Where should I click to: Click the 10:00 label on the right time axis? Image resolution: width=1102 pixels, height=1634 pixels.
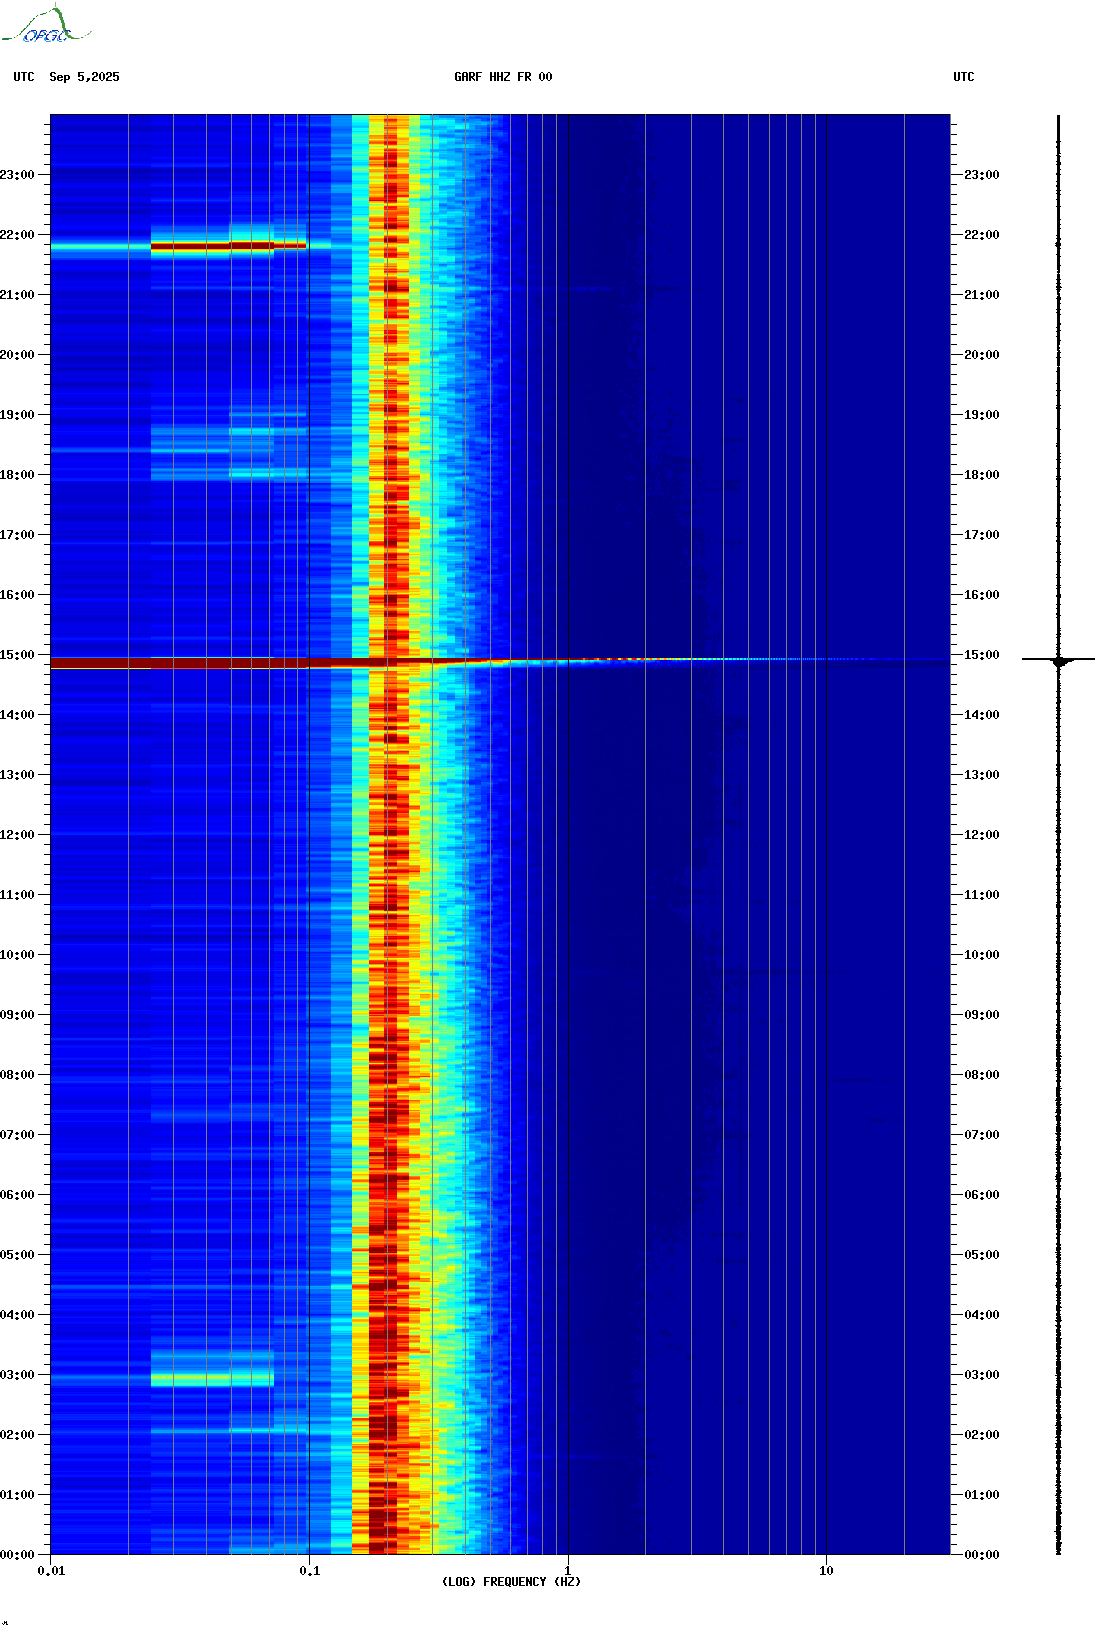pyautogui.click(x=982, y=955)
